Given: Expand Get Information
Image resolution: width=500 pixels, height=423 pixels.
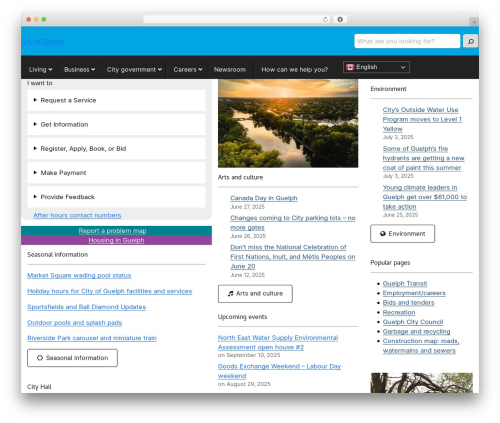Looking at the screenshot, I should pos(116,124).
